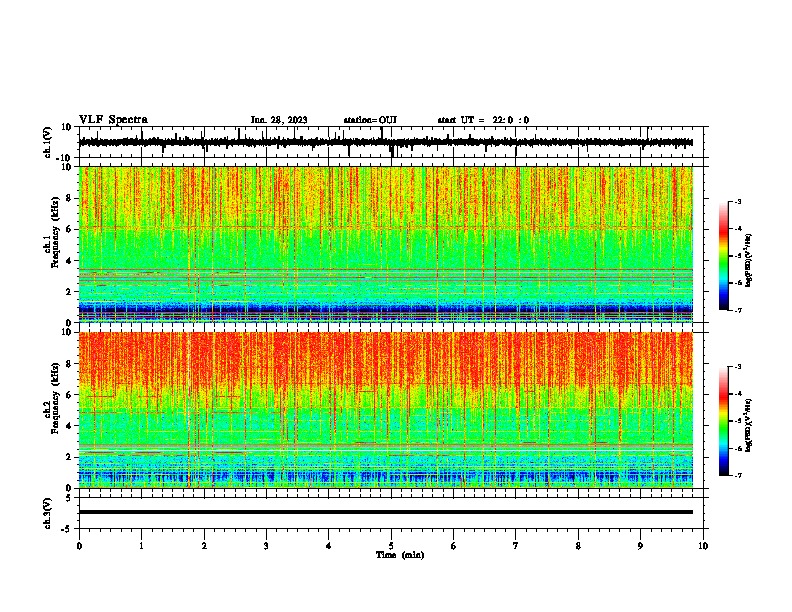This screenshot has height=612, width=792.
Task: Click the "-3" label on ch.2 colorbar
Action: click(x=738, y=367)
